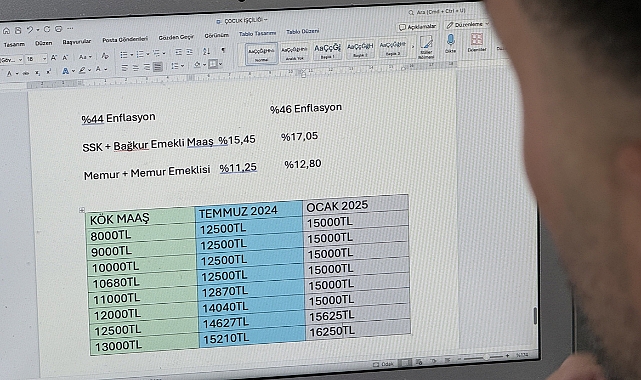The image size is (641, 380).
Task: Toggle subscript formatting
Action: (37, 73)
